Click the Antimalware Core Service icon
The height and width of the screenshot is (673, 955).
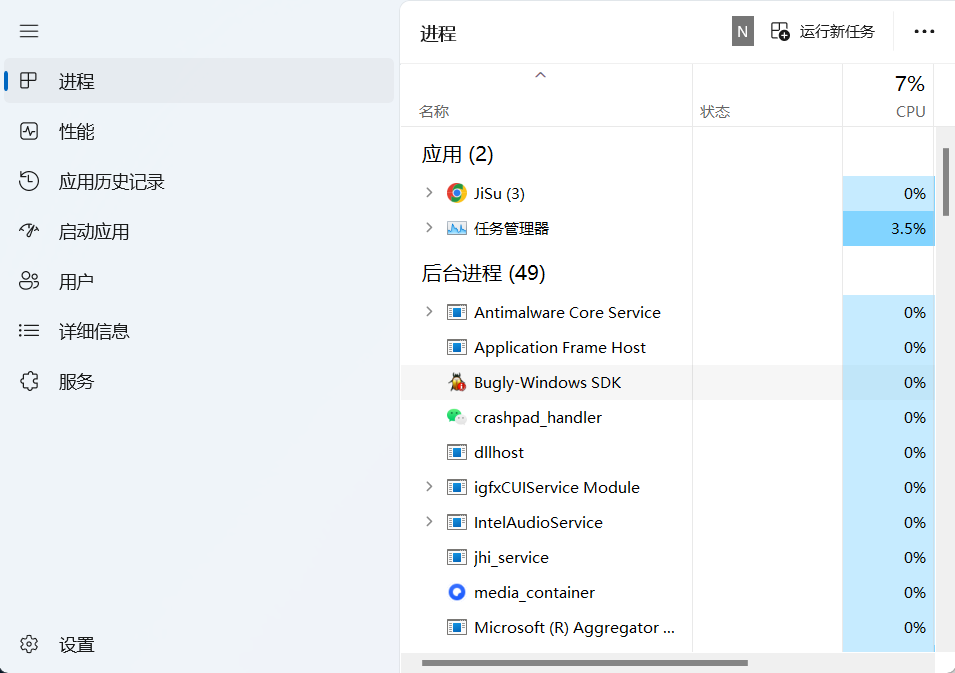tap(456, 312)
